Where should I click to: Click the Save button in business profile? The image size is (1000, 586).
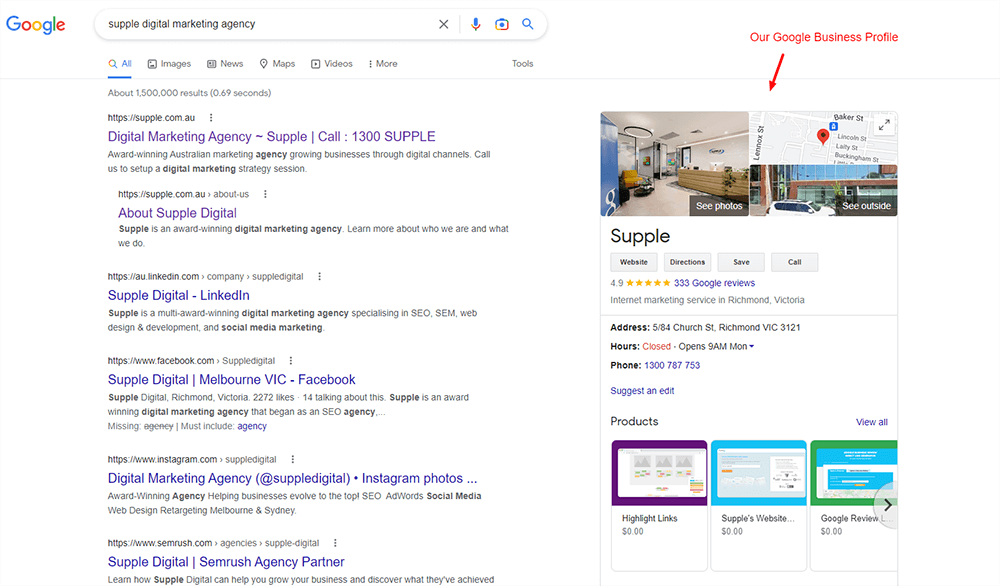(x=741, y=262)
